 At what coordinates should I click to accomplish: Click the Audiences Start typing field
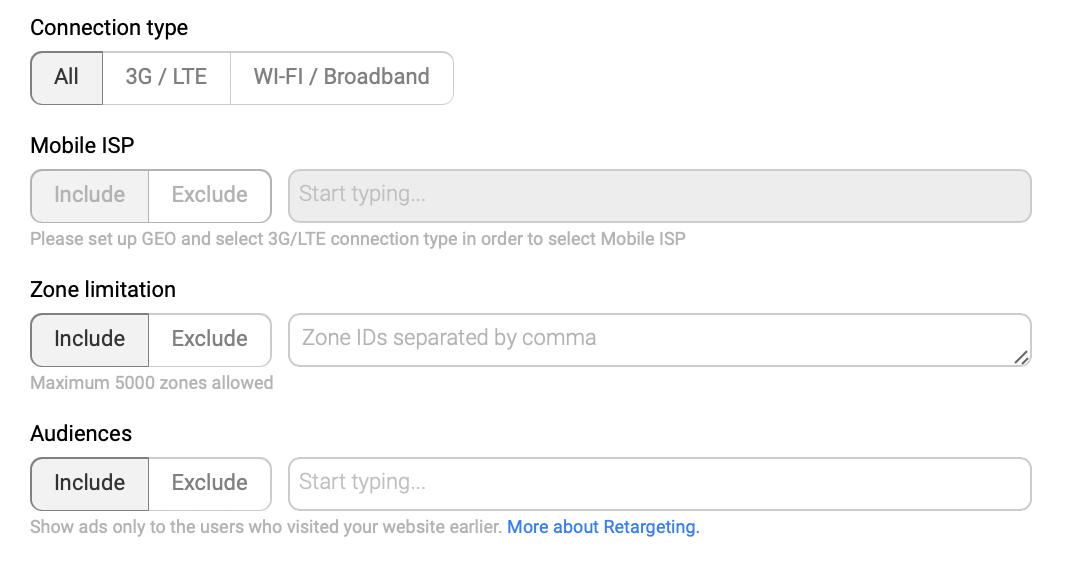coord(659,483)
